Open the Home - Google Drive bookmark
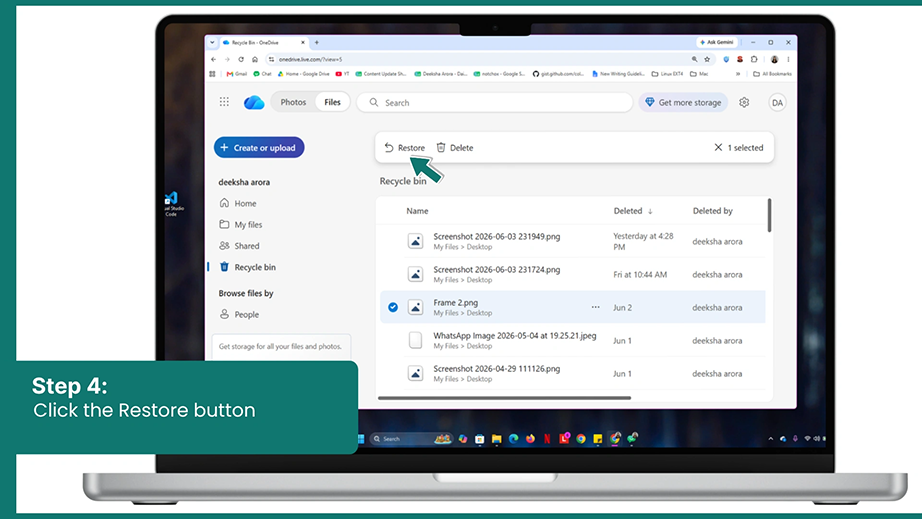Viewport: 922px width, 519px height. pyautogui.click(x=303, y=74)
